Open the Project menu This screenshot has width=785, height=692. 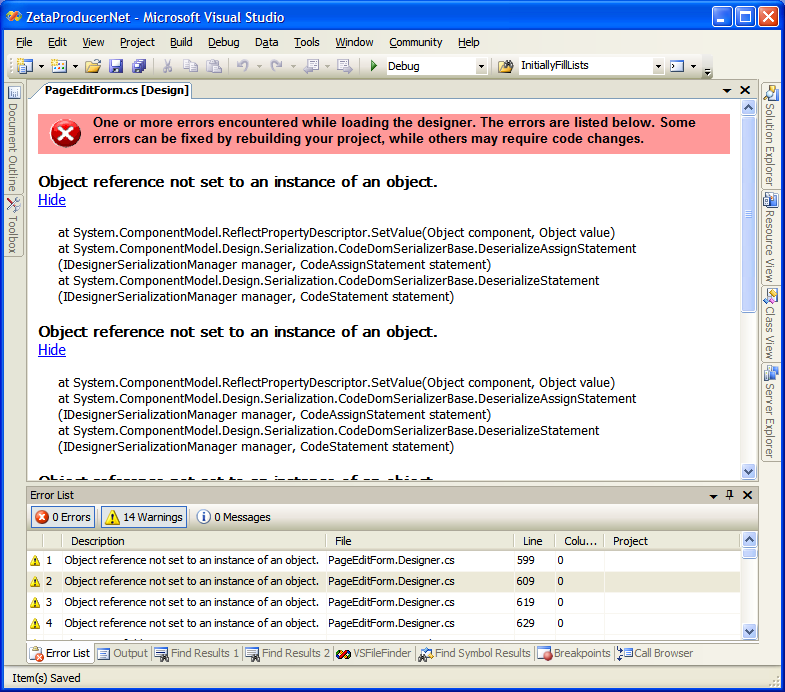pos(137,43)
